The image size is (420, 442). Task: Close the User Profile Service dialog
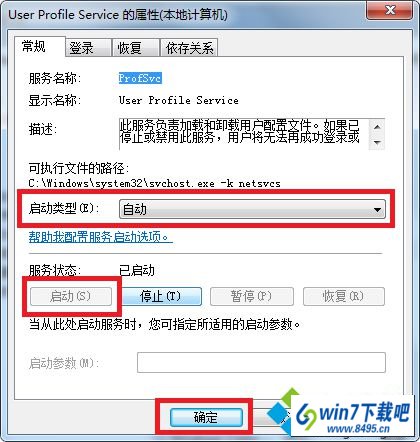[x=391, y=11]
